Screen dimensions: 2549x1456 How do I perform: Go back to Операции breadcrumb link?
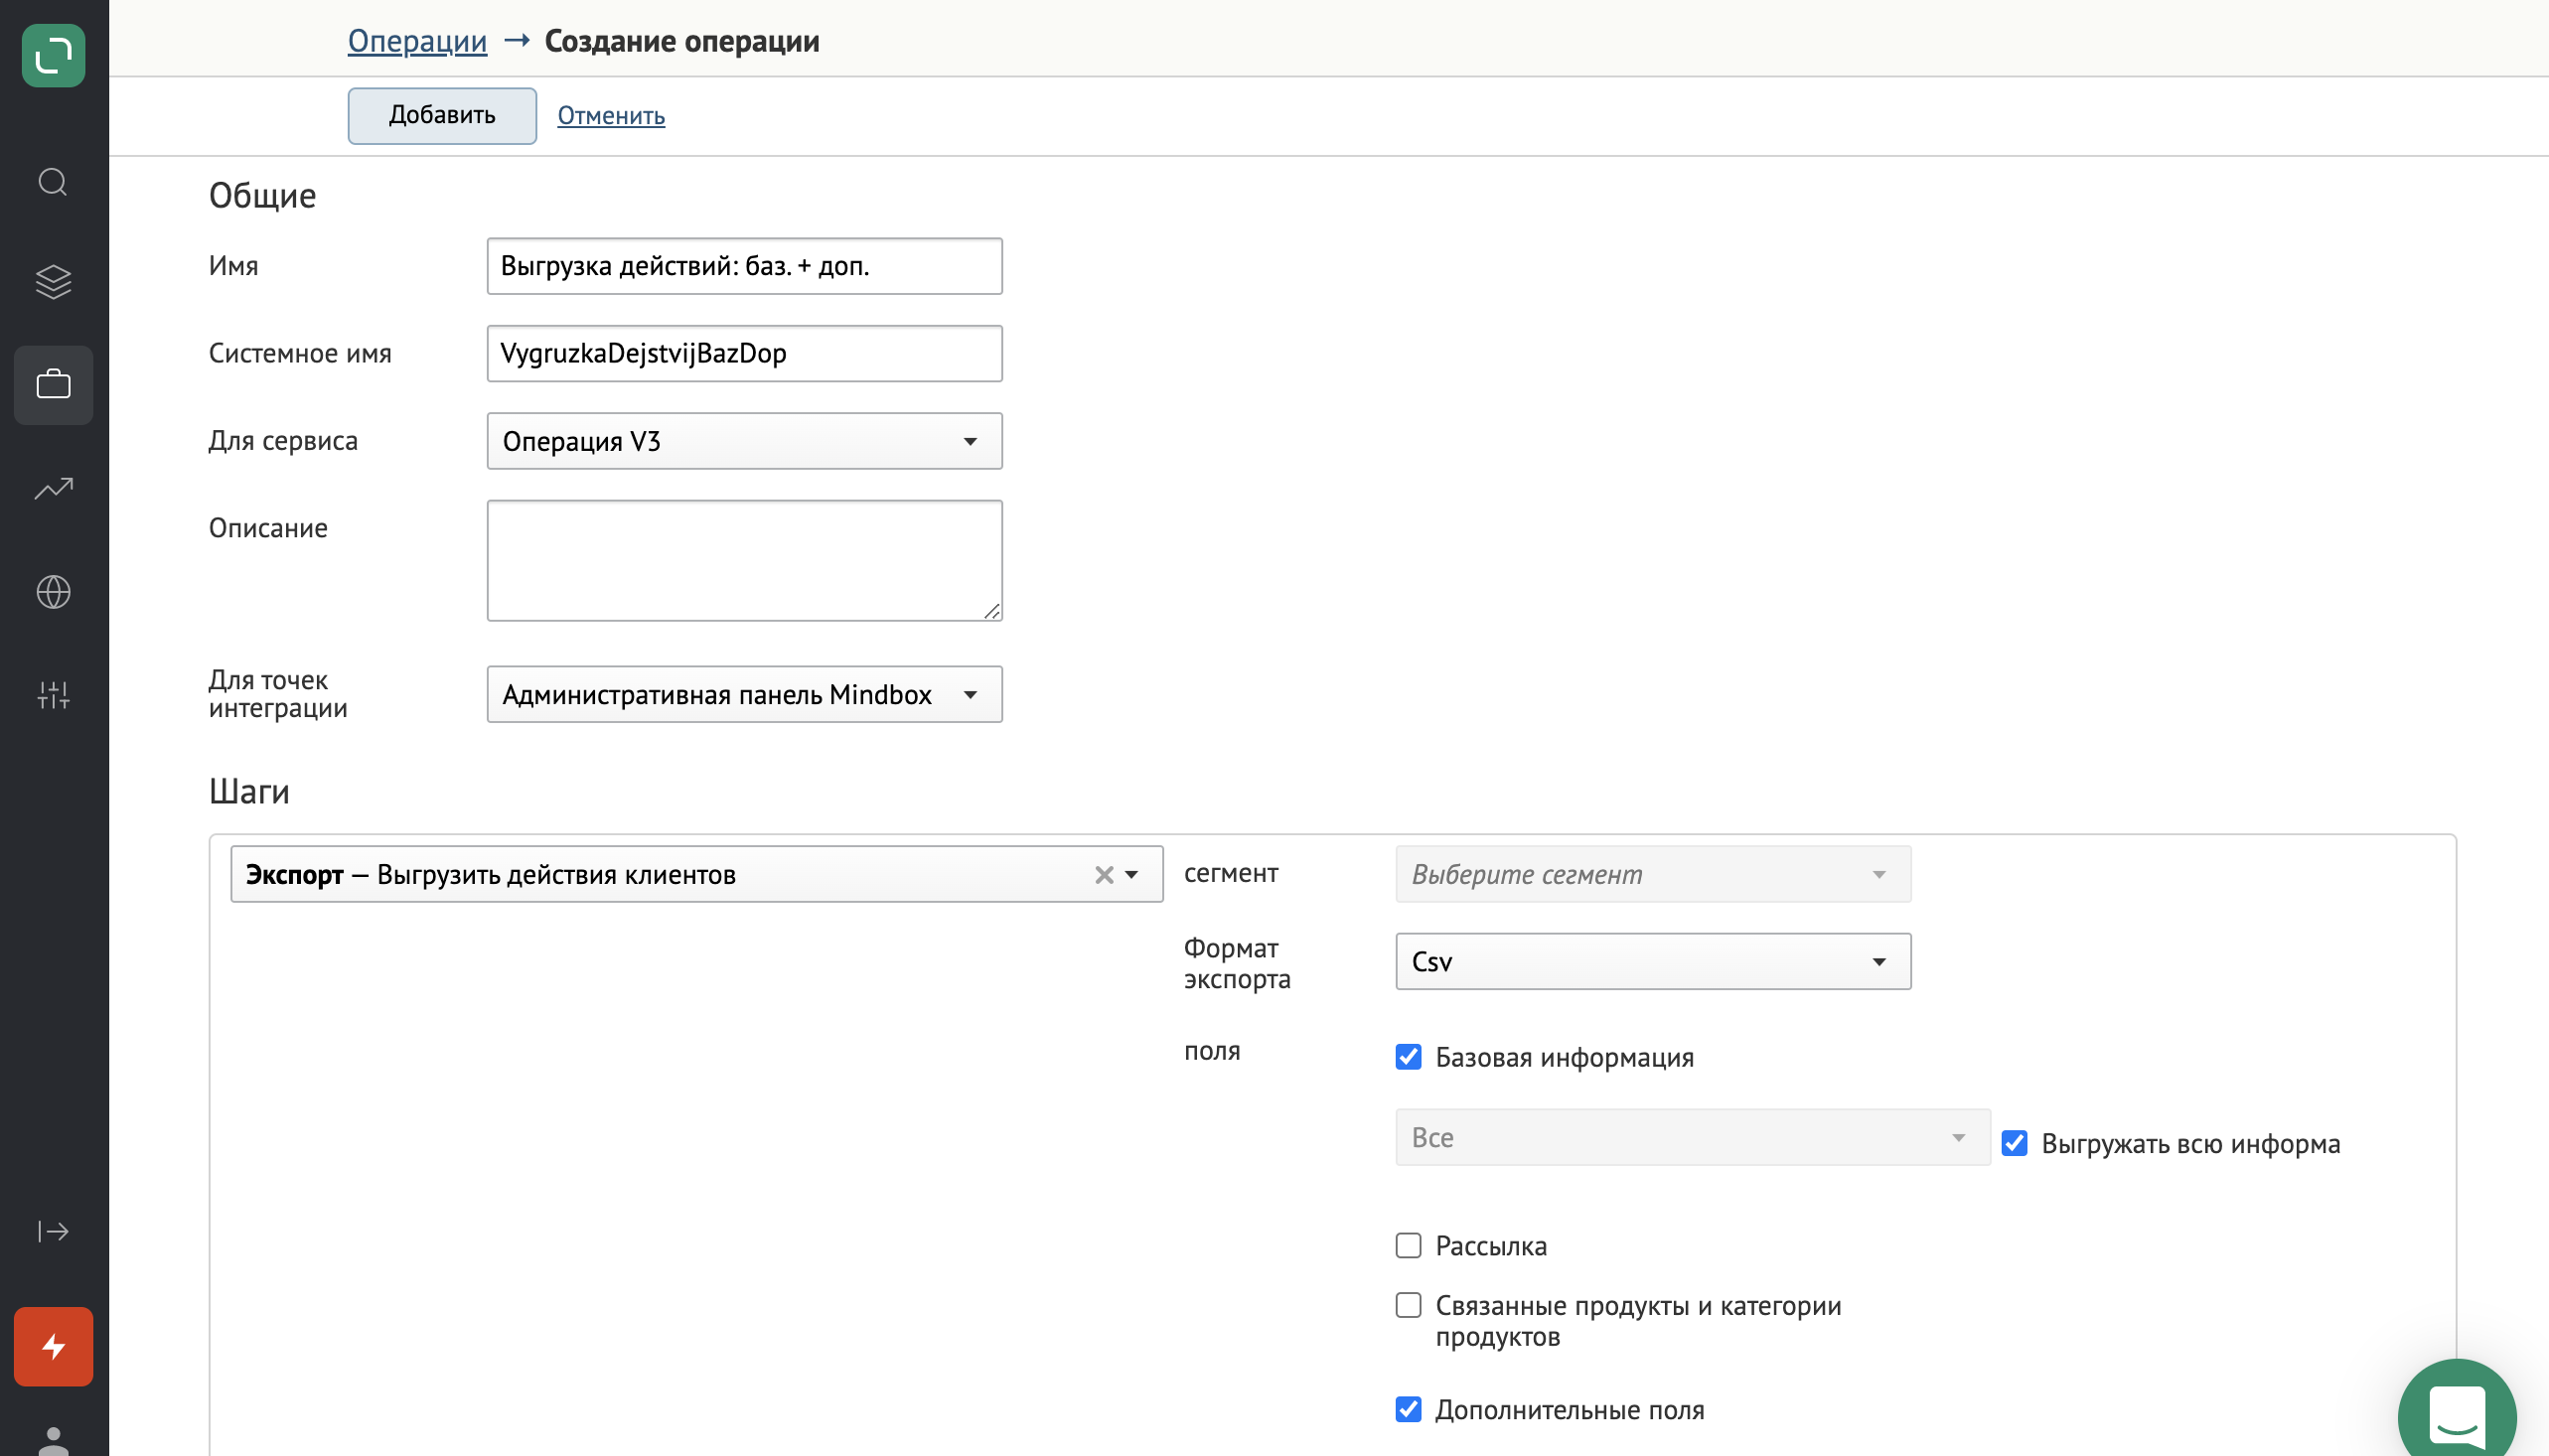pos(417,41)
